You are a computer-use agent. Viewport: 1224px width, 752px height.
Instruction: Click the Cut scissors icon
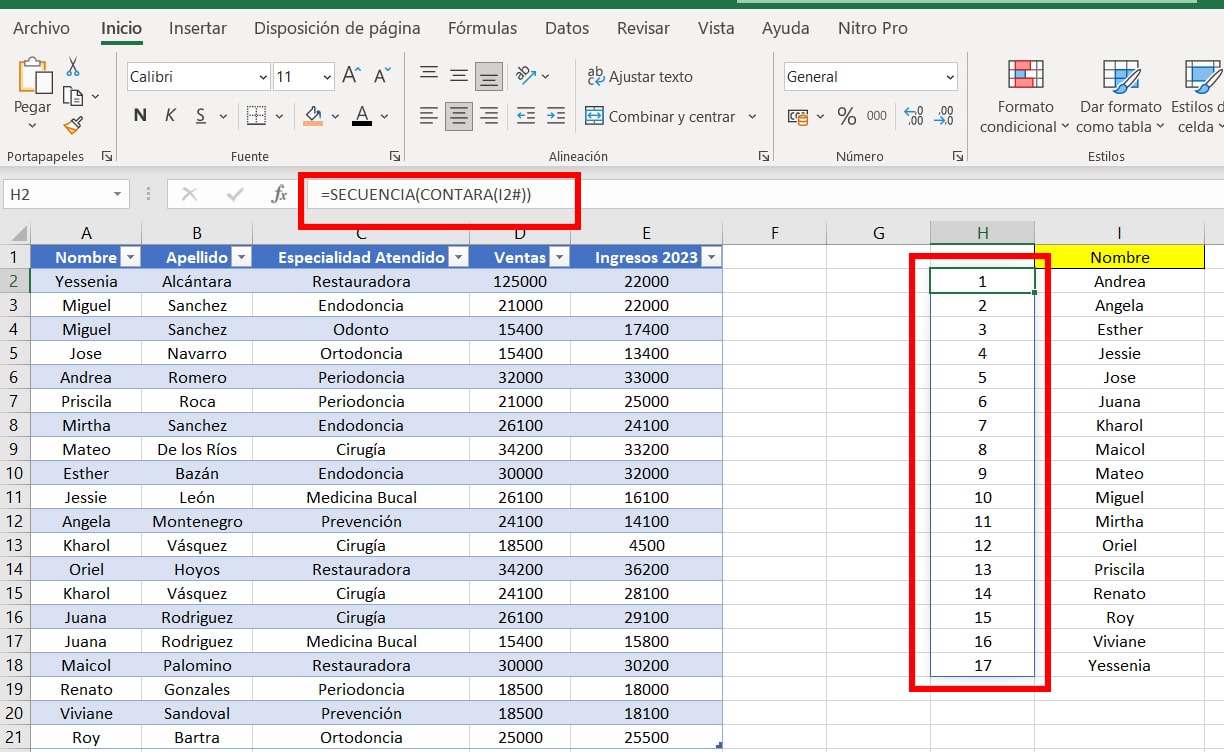(72, 68)
